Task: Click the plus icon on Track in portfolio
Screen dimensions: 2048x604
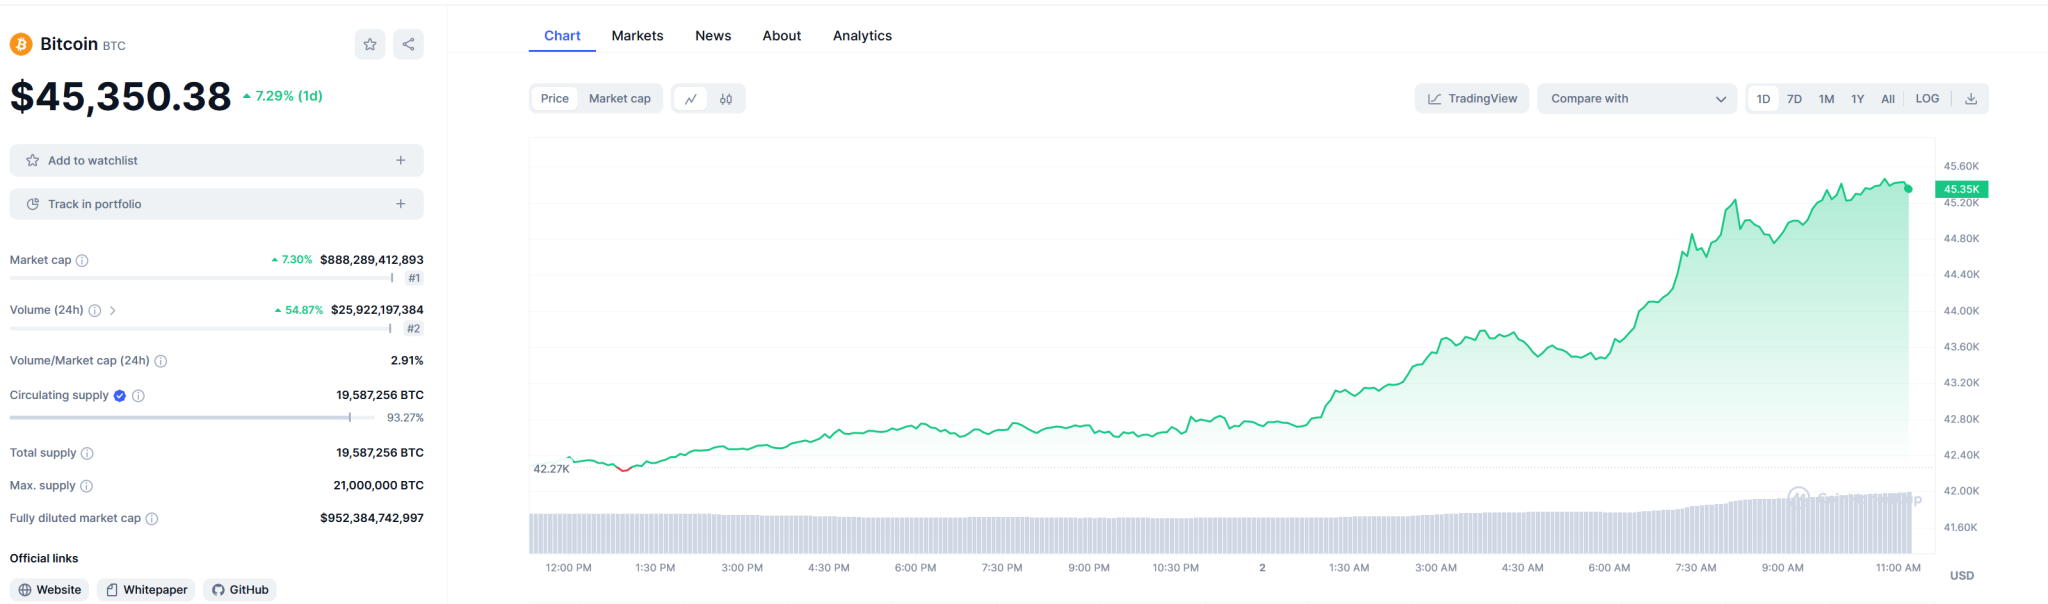Action: coord(401,204)
